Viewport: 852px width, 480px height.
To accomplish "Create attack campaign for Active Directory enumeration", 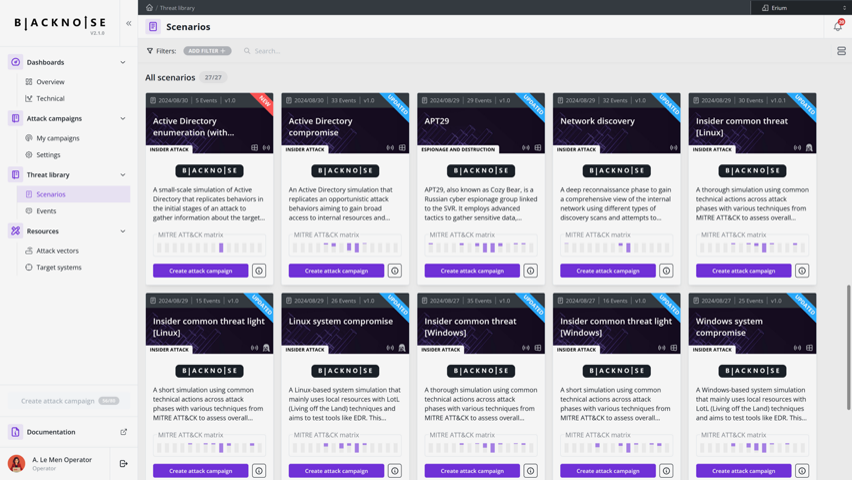I will [201, 271].
